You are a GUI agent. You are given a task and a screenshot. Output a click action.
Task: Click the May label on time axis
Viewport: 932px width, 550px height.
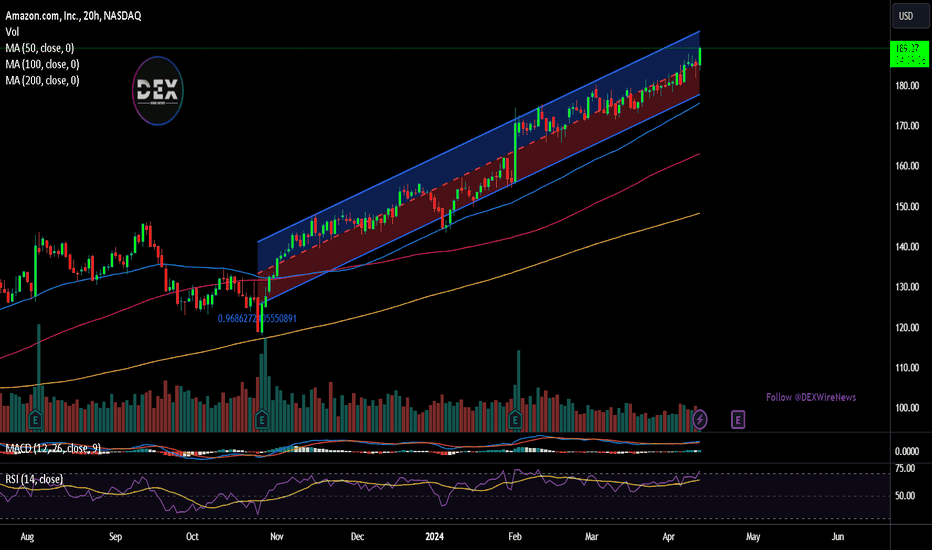[753, 536]
